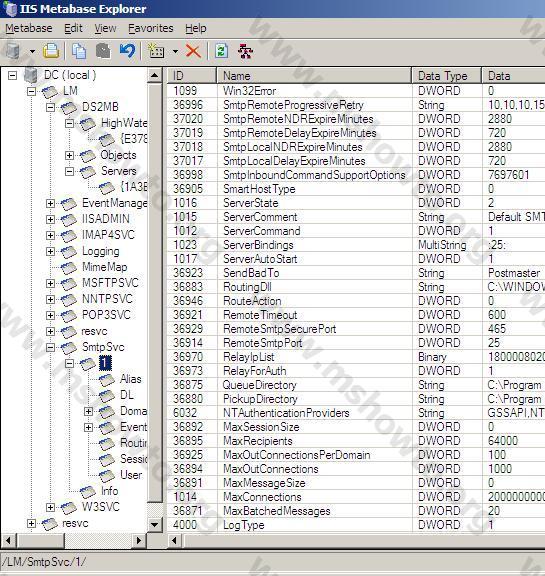
Task: Click the /LM/SmtpSvc/1/ path bar
Action: [x=272, y=562]
